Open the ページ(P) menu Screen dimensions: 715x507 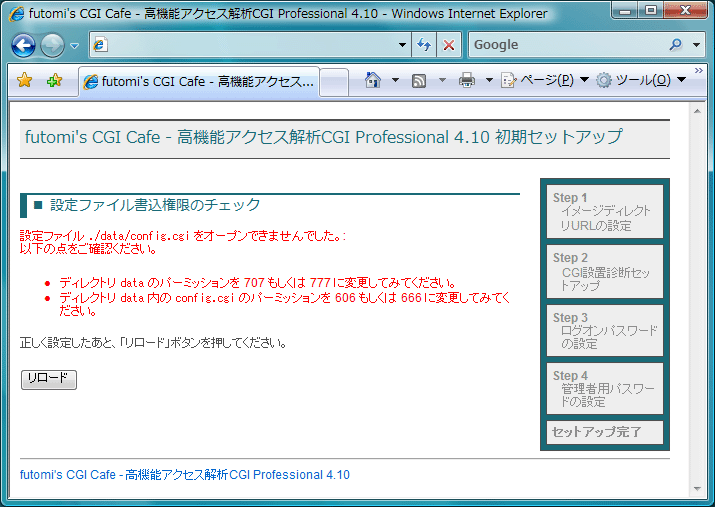[544, 80]
